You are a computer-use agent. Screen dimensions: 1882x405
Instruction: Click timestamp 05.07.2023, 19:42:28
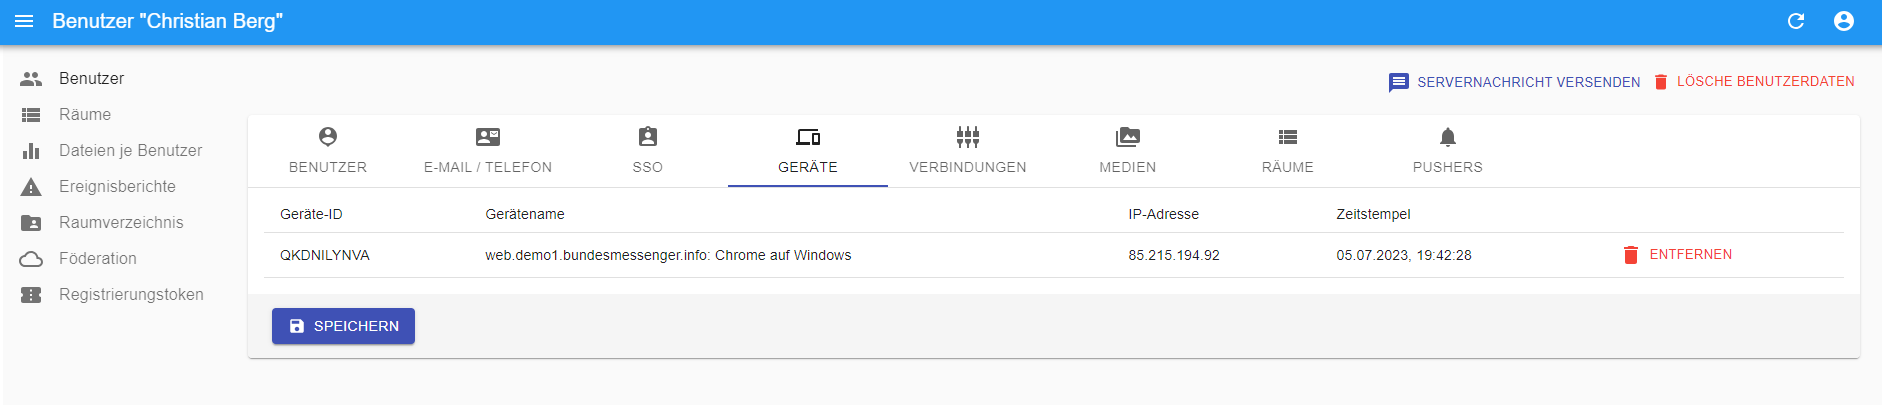tap(1404, 255)
